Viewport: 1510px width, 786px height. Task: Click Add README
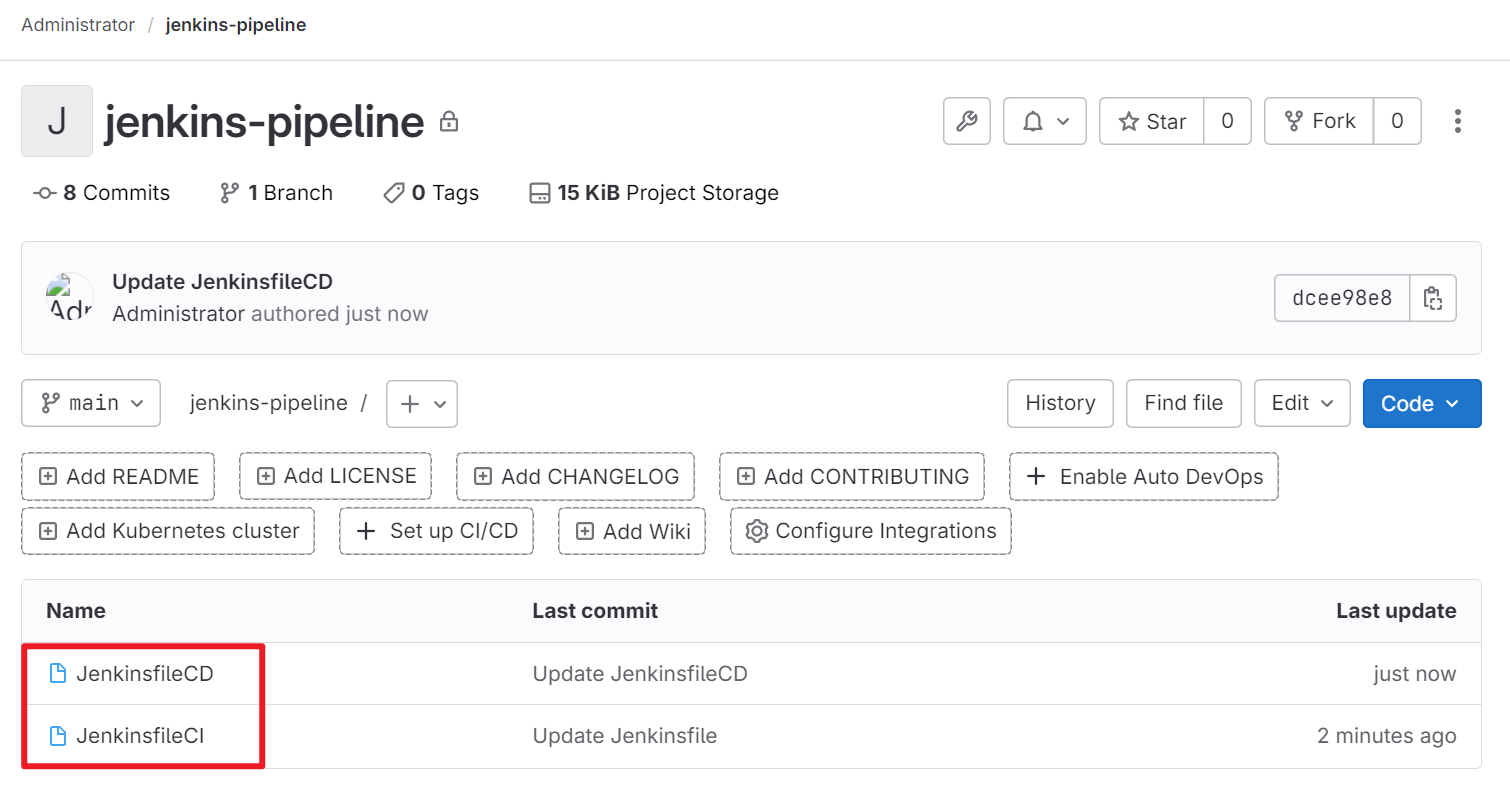pos(119,476)
